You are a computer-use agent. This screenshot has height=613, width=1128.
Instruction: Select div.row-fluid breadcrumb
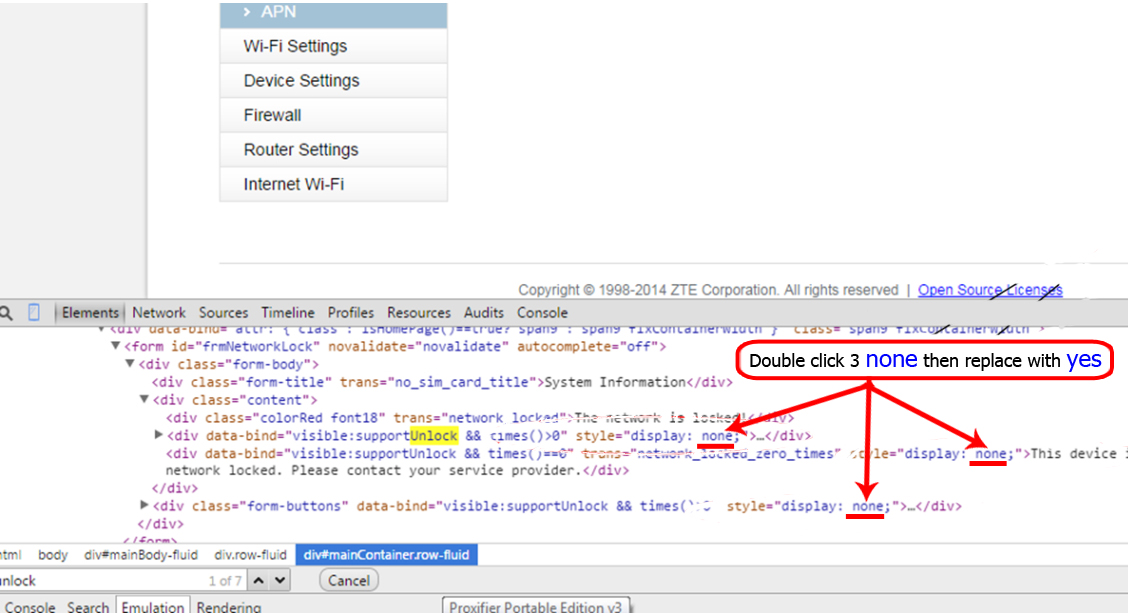click(x=250, y=555)
